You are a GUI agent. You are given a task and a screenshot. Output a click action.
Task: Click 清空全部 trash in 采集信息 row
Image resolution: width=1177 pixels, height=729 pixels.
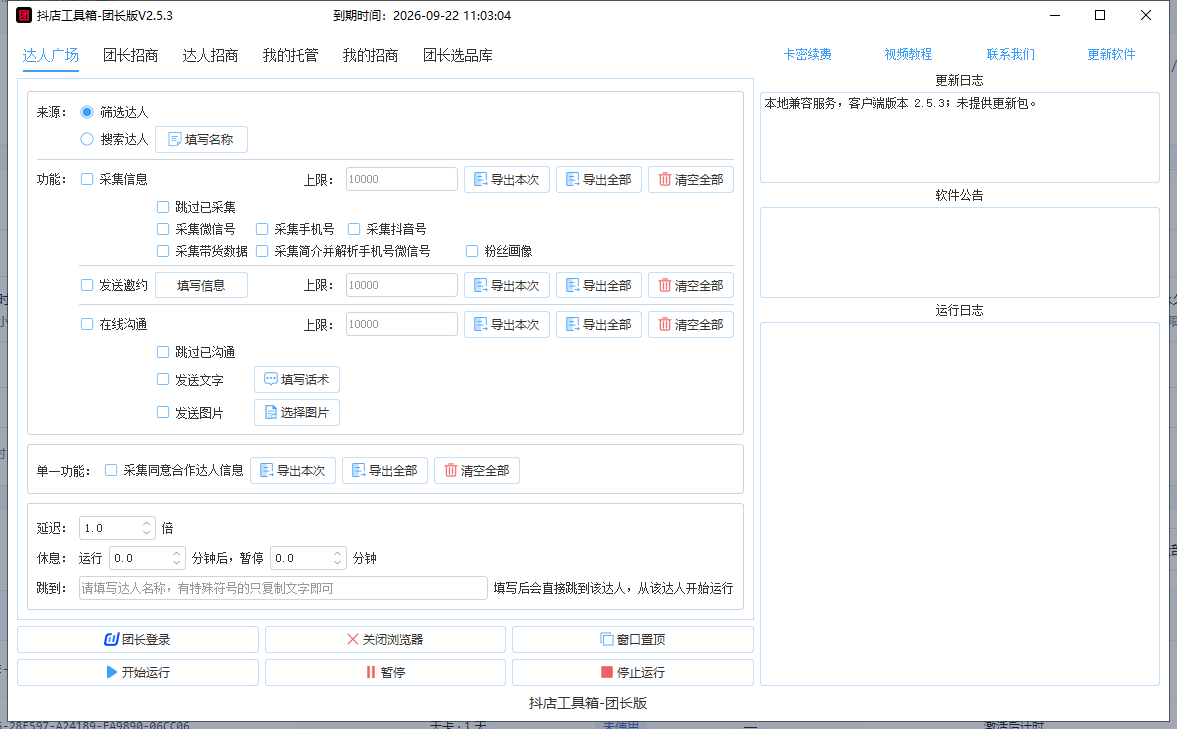[x=691, y=179]
